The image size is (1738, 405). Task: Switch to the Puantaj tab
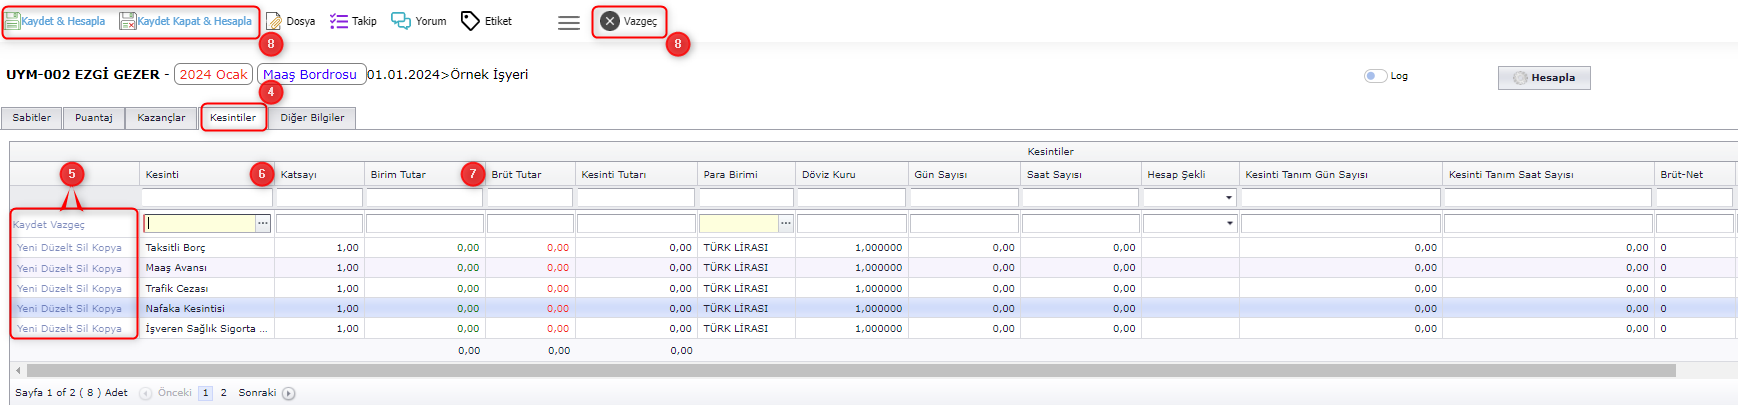pos(94,118)
